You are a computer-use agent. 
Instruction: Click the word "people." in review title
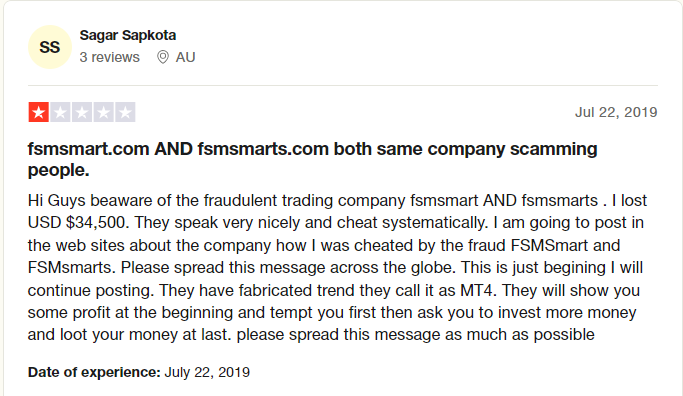[58, 170]
